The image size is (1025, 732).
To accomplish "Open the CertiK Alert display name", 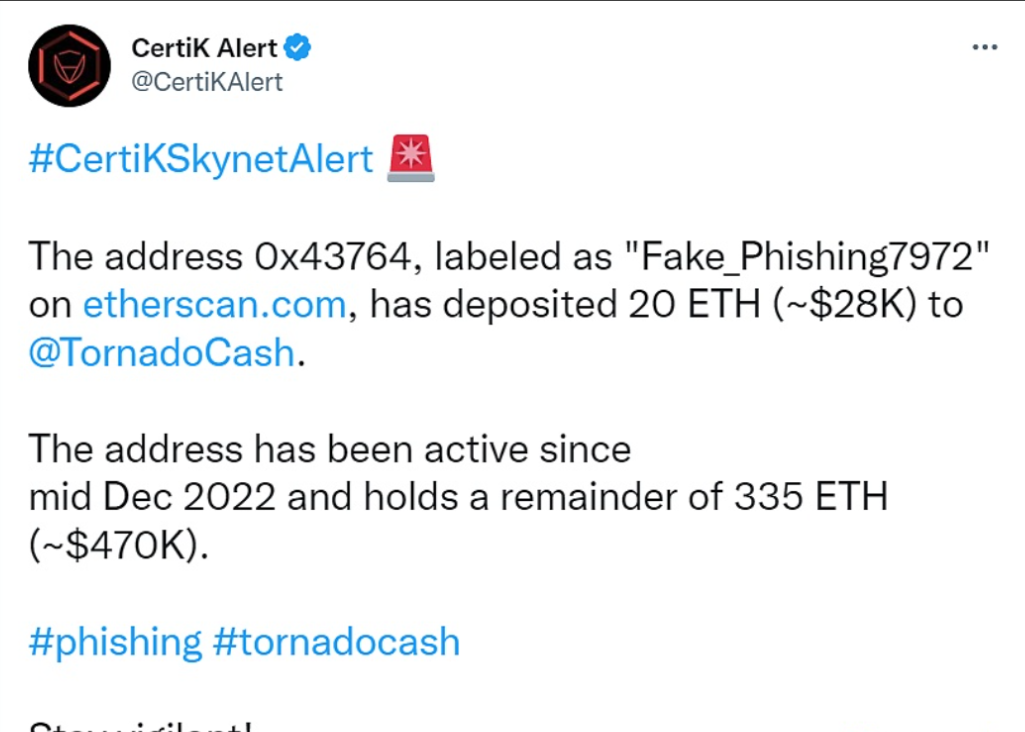I will coord(204,48).
